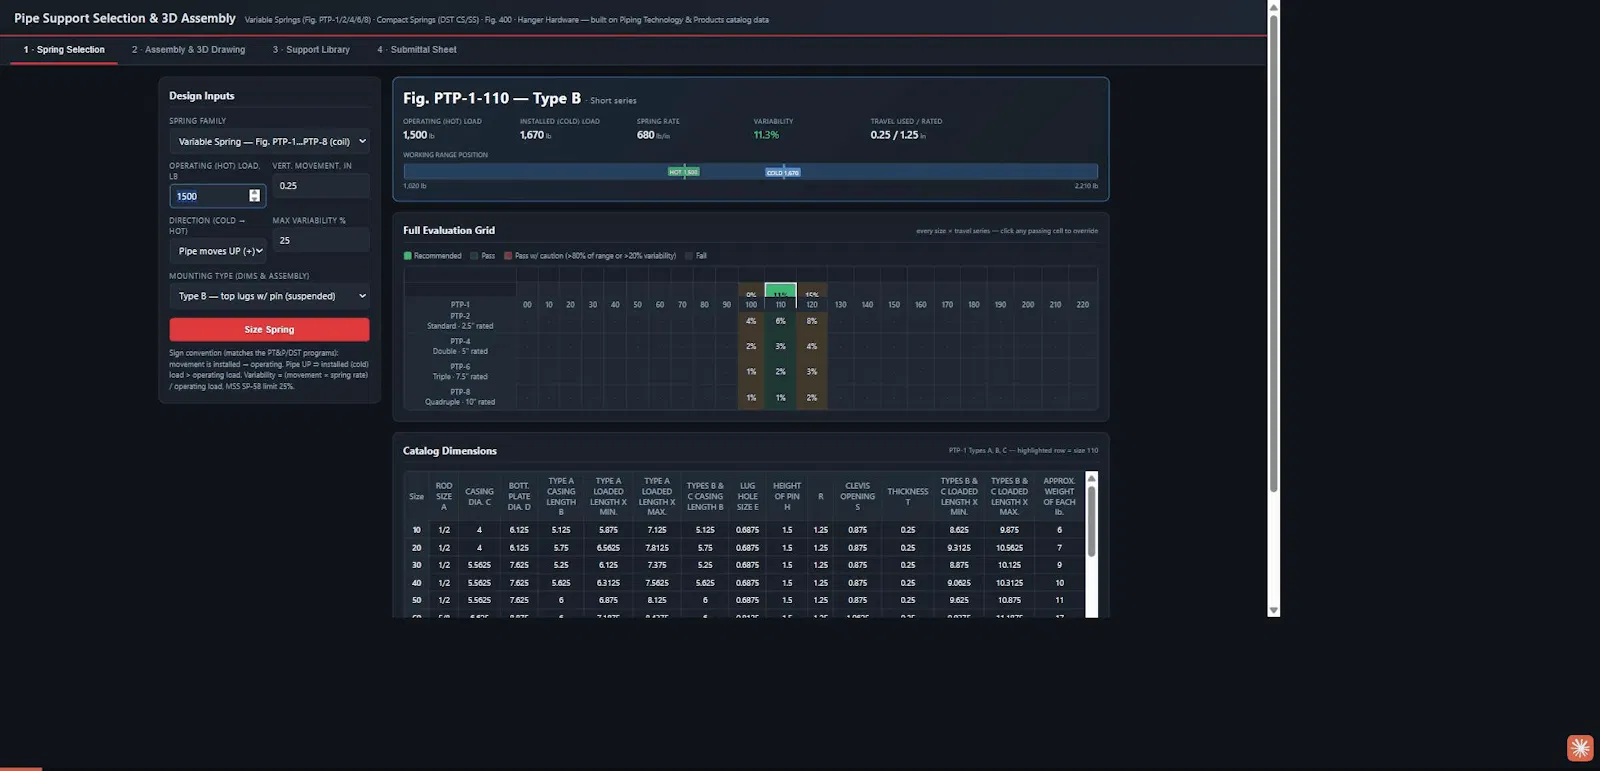Click the 10.875 cell in size 50 row

[1009, 600]
